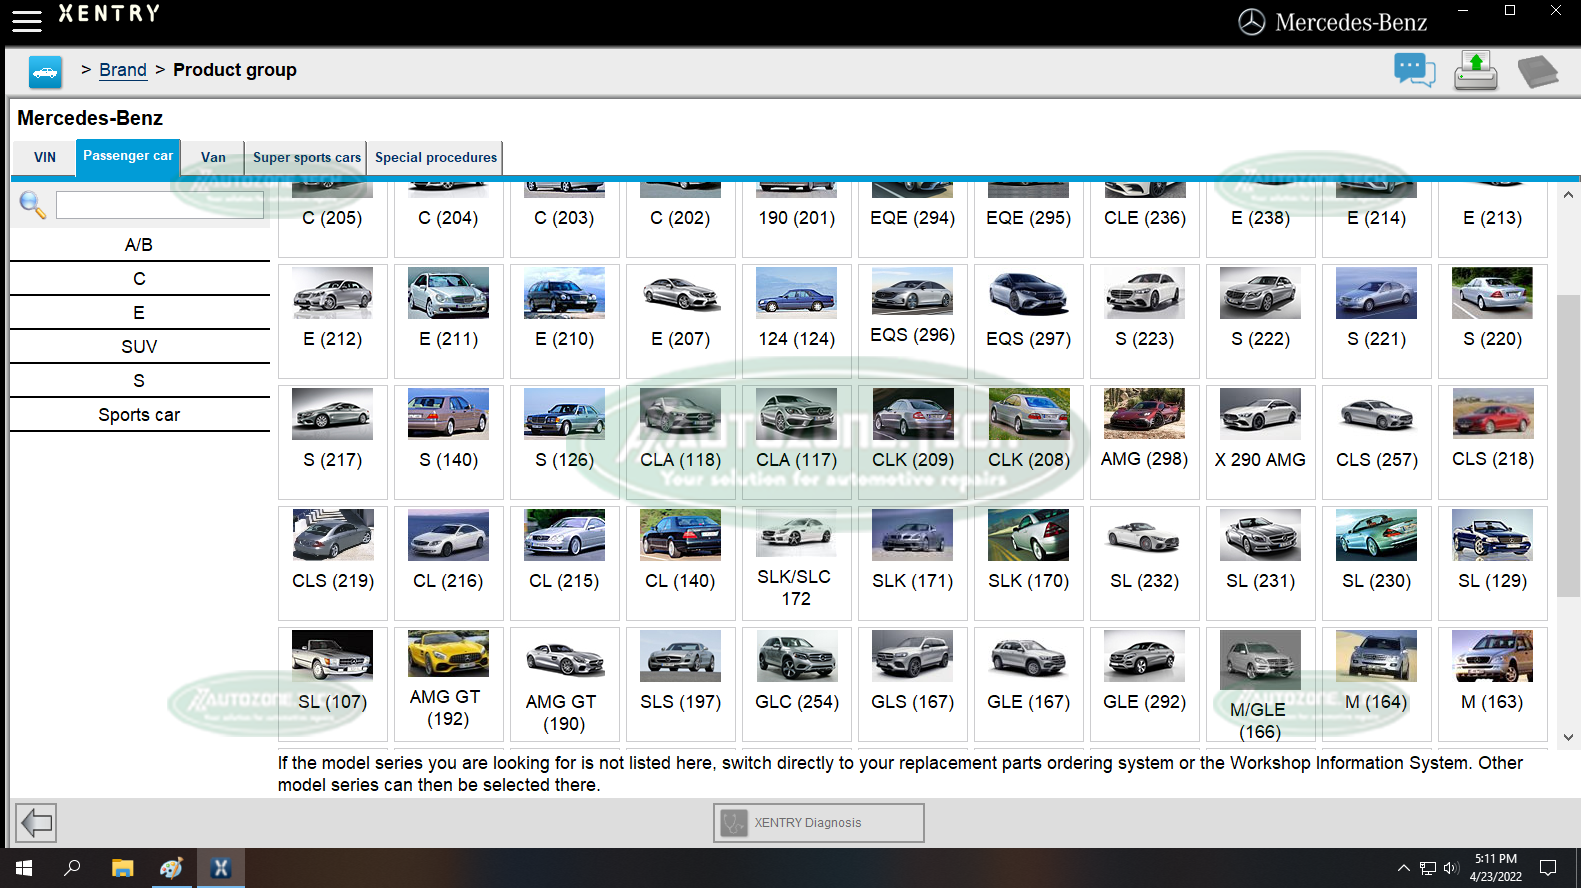Switch to the Van tab
This screenshot has height=888, width=1581.
coord(213,158)
